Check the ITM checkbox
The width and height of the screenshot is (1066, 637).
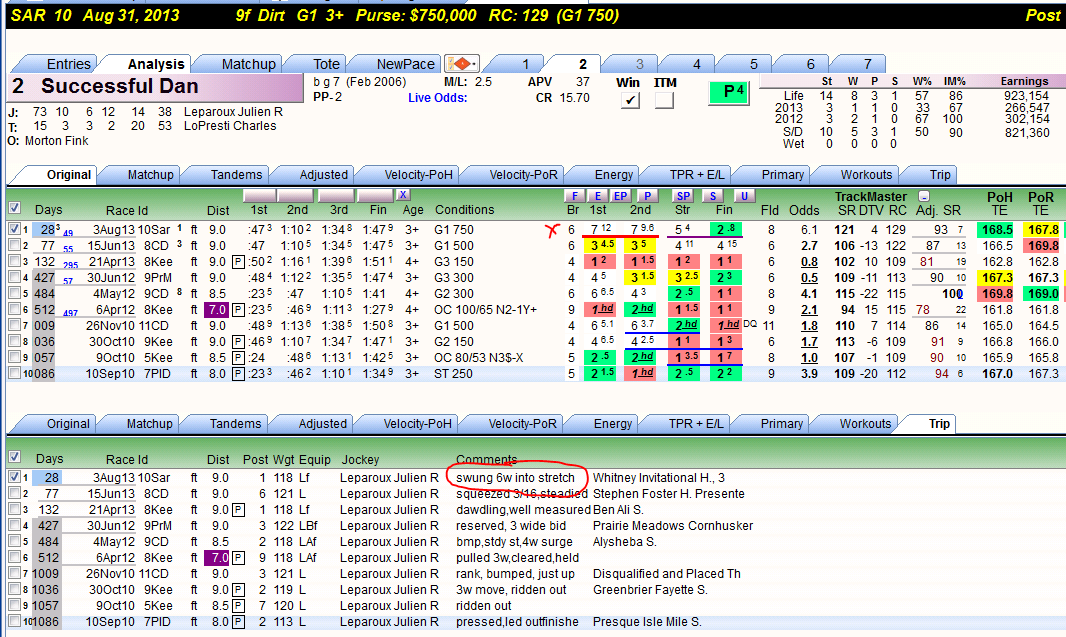coord(664,100)
